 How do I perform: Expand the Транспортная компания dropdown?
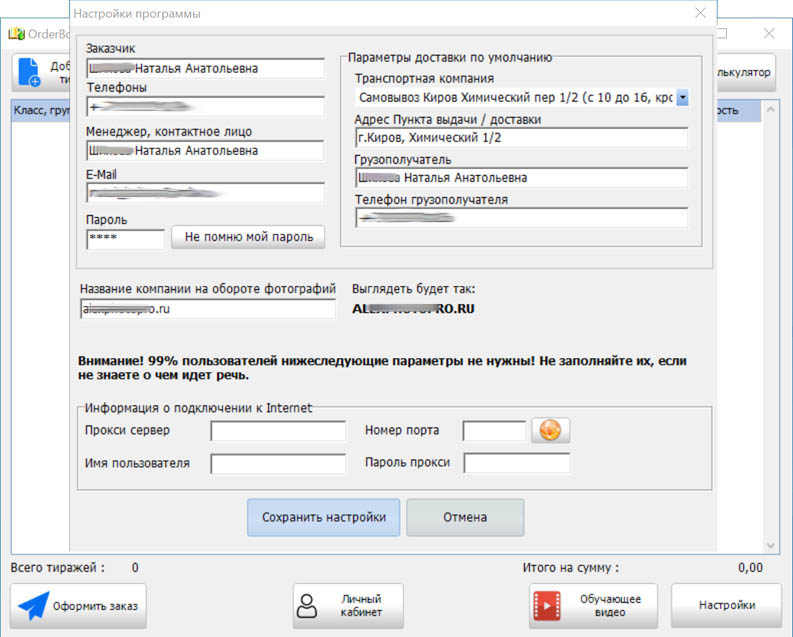click(x=682, y=98)
